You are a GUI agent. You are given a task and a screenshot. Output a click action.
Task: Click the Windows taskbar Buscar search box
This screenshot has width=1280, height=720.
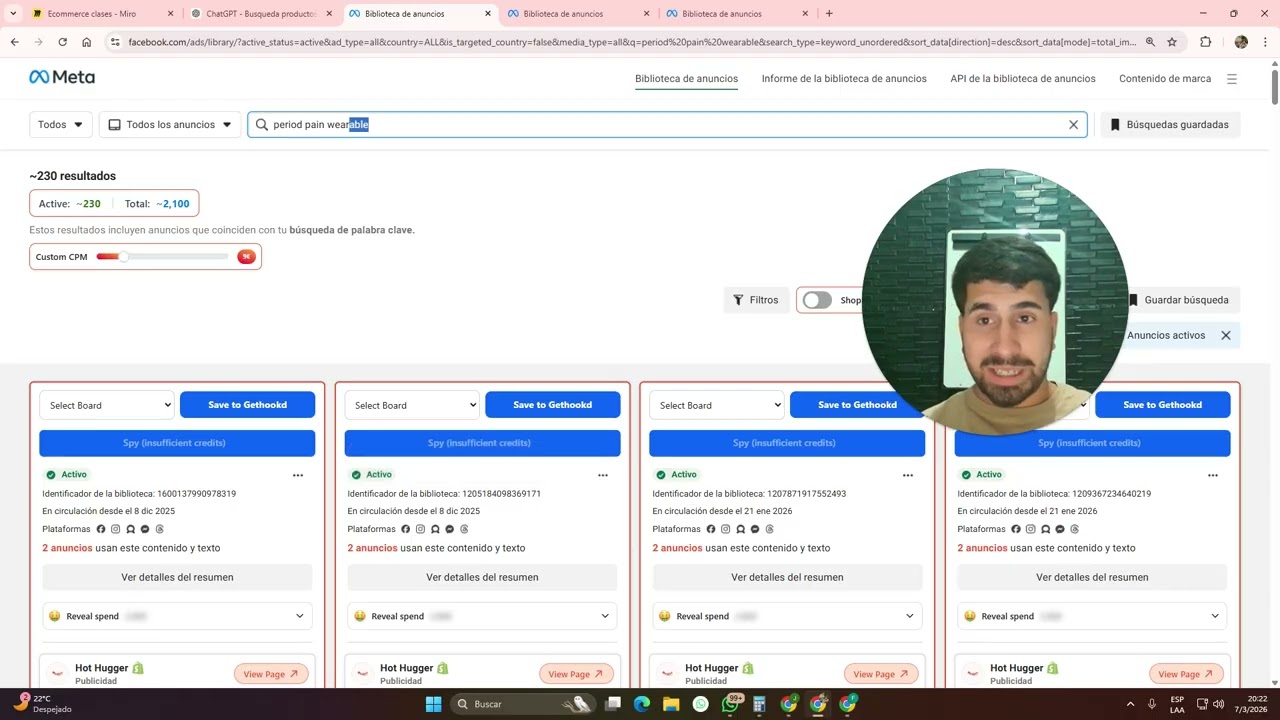coord(524,704)
